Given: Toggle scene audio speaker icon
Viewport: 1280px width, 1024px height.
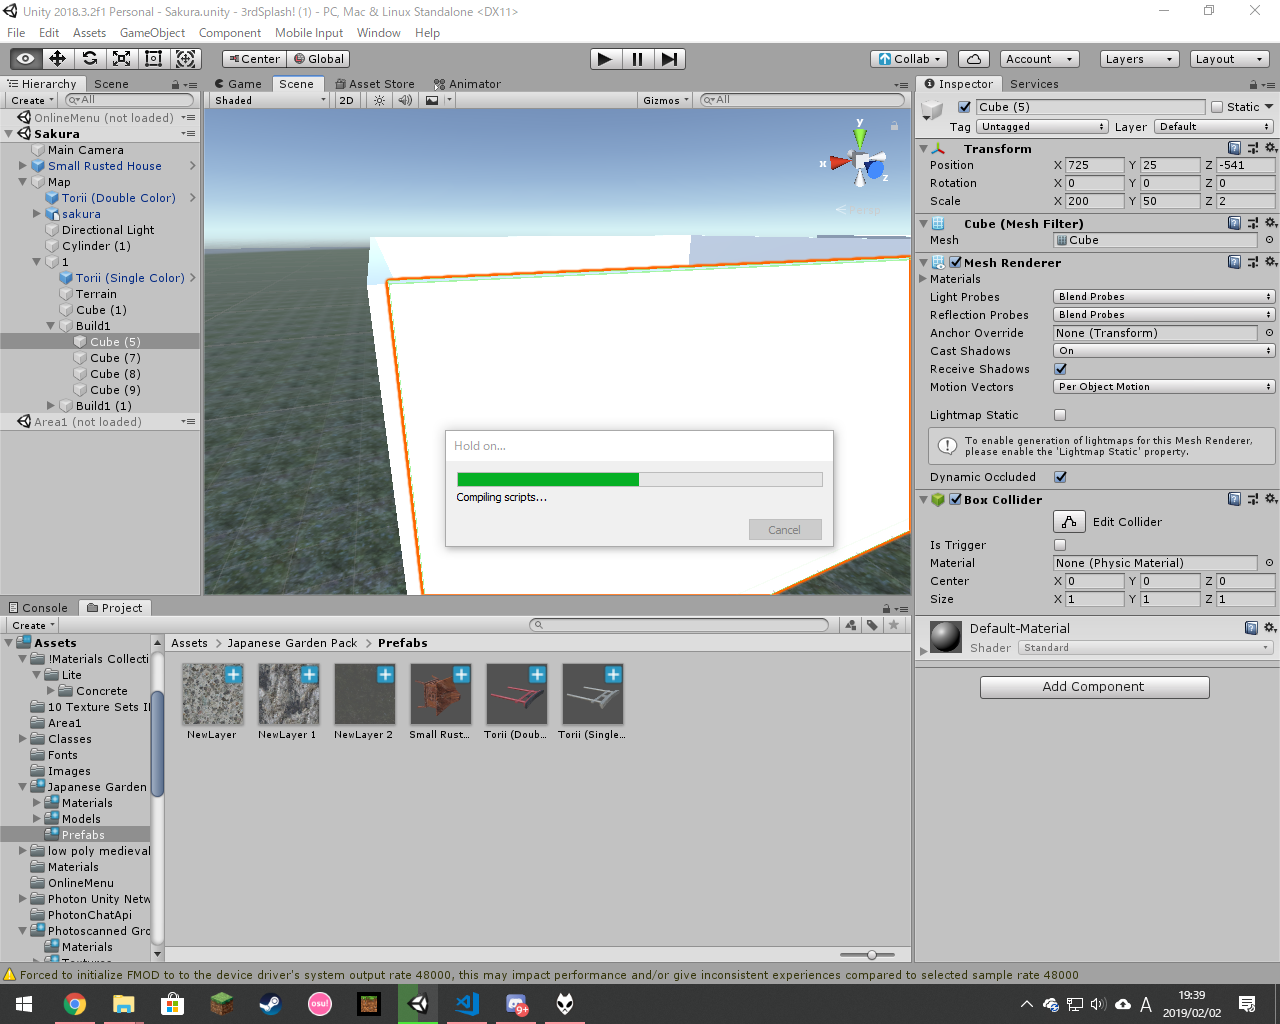Looking at the screenshot, I should [405, 100].
